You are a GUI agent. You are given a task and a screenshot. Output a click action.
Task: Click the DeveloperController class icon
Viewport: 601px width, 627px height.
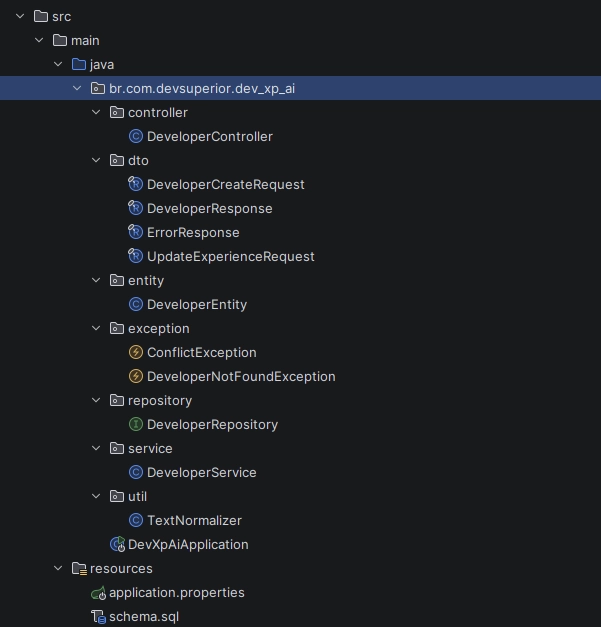(x=136, y=136)
